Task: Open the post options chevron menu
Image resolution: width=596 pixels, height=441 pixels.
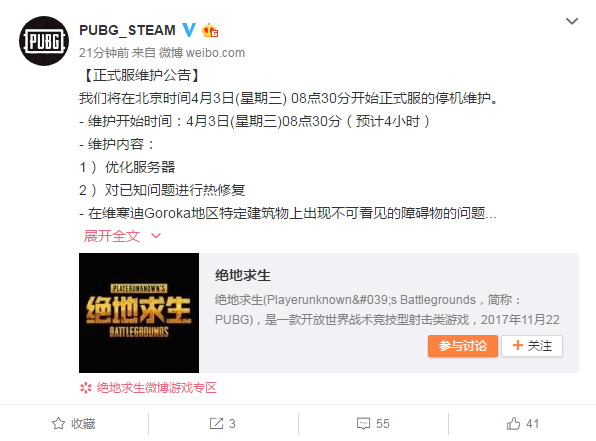Action: [x=572, y=21]
